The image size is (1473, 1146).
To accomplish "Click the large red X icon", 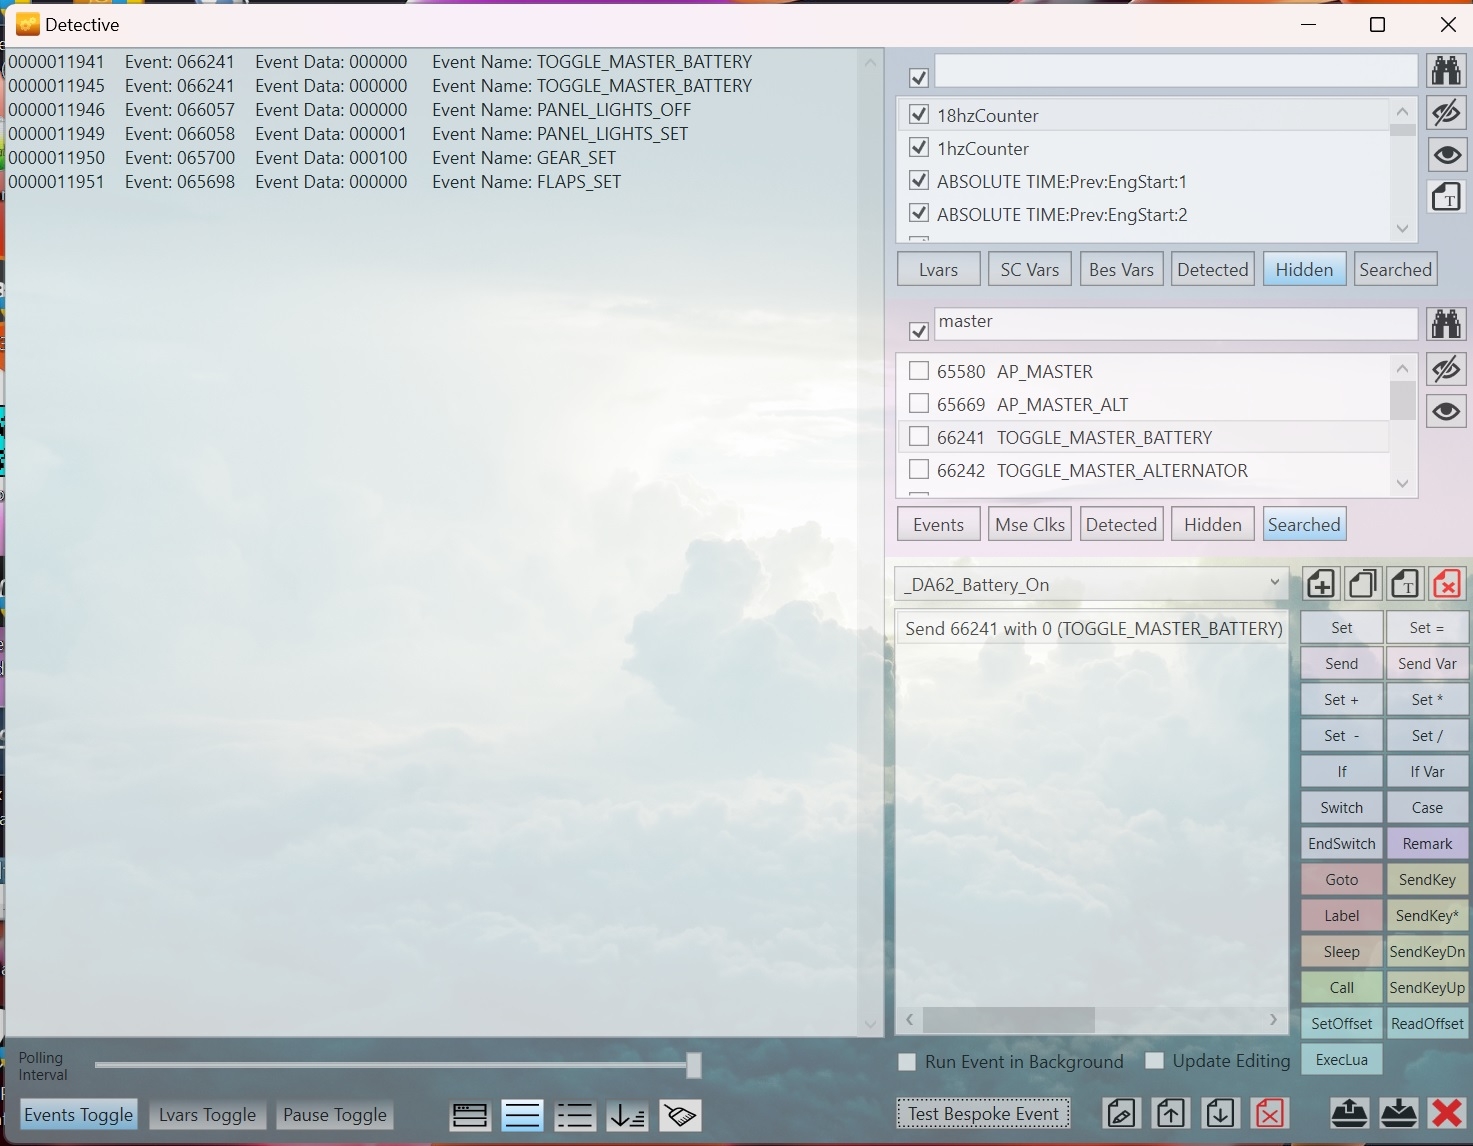I will (x=1446, y=1113).
